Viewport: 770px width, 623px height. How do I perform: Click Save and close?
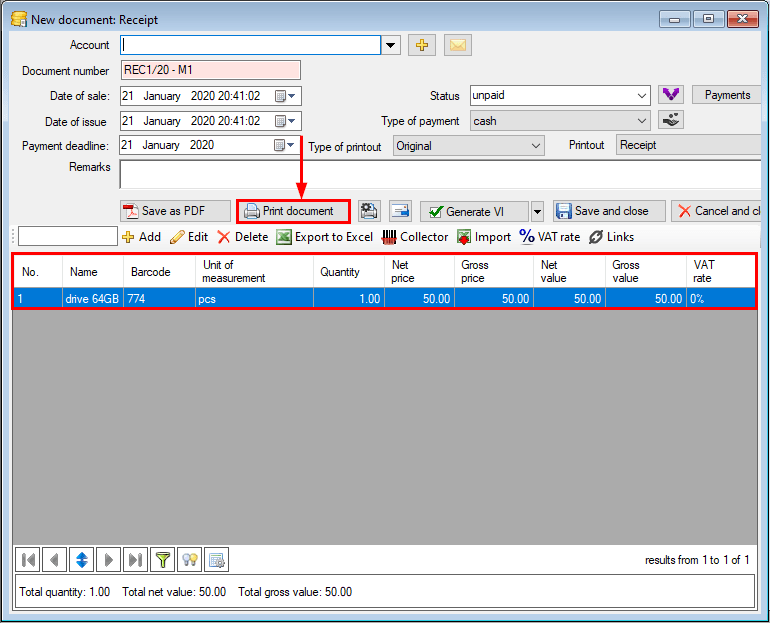click(x=609, y=211)
